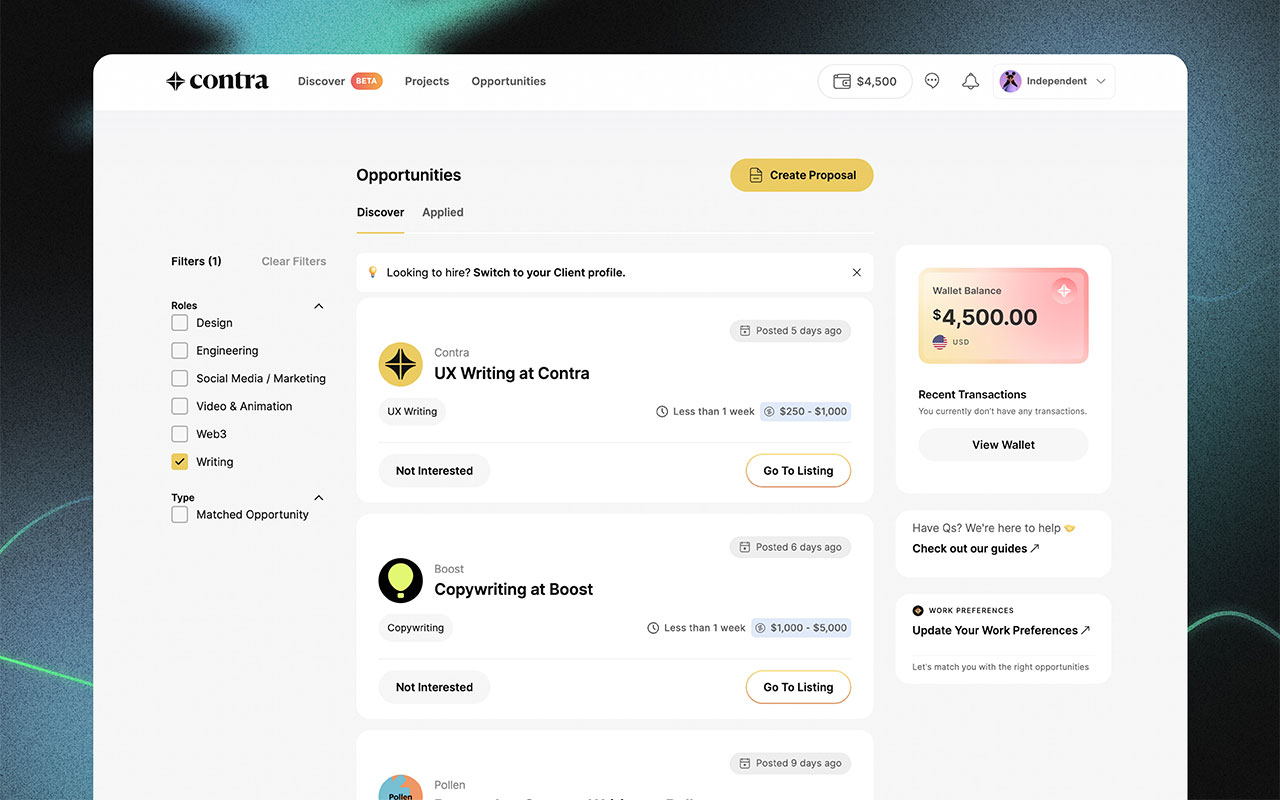Check the Design role checkbox
Viewport: 1280px width, 800px height.
coord(180,323)
